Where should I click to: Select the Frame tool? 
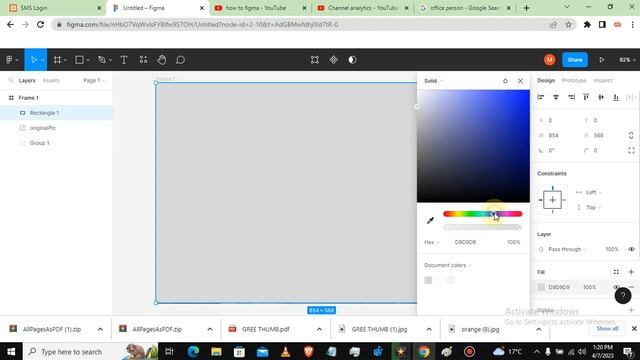click(x=57, y=60)
